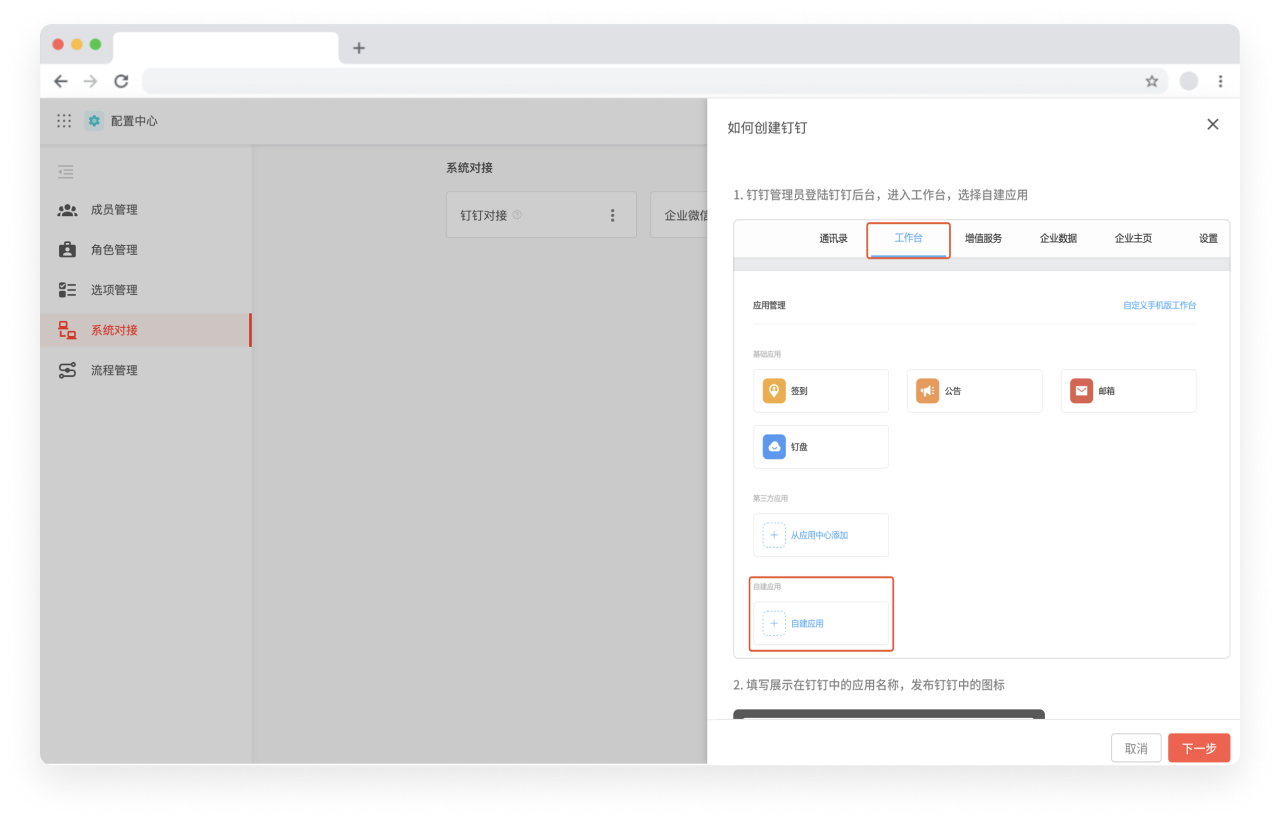Click the 系统对接 page heading
Screen dimensions: 1280x822
tap(469, 168)
